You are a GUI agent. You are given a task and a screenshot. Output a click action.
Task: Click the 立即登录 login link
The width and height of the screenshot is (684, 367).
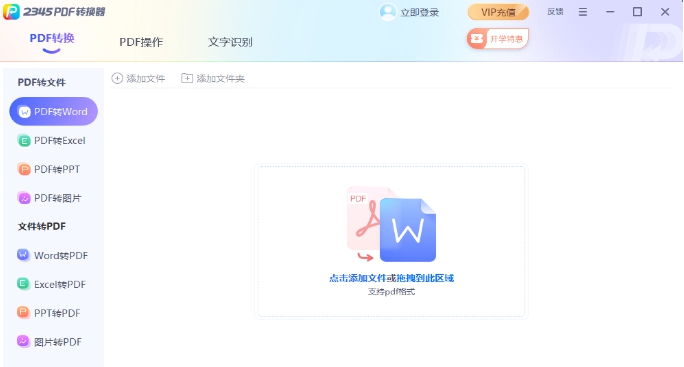tap(420, 13)
